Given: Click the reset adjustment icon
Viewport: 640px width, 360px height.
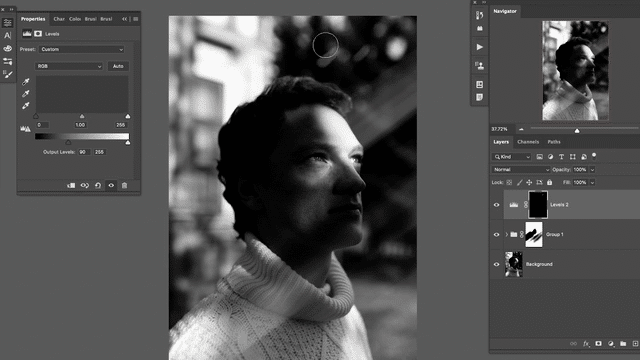Looking at the screenshot, I should click(x=98, y=185).
